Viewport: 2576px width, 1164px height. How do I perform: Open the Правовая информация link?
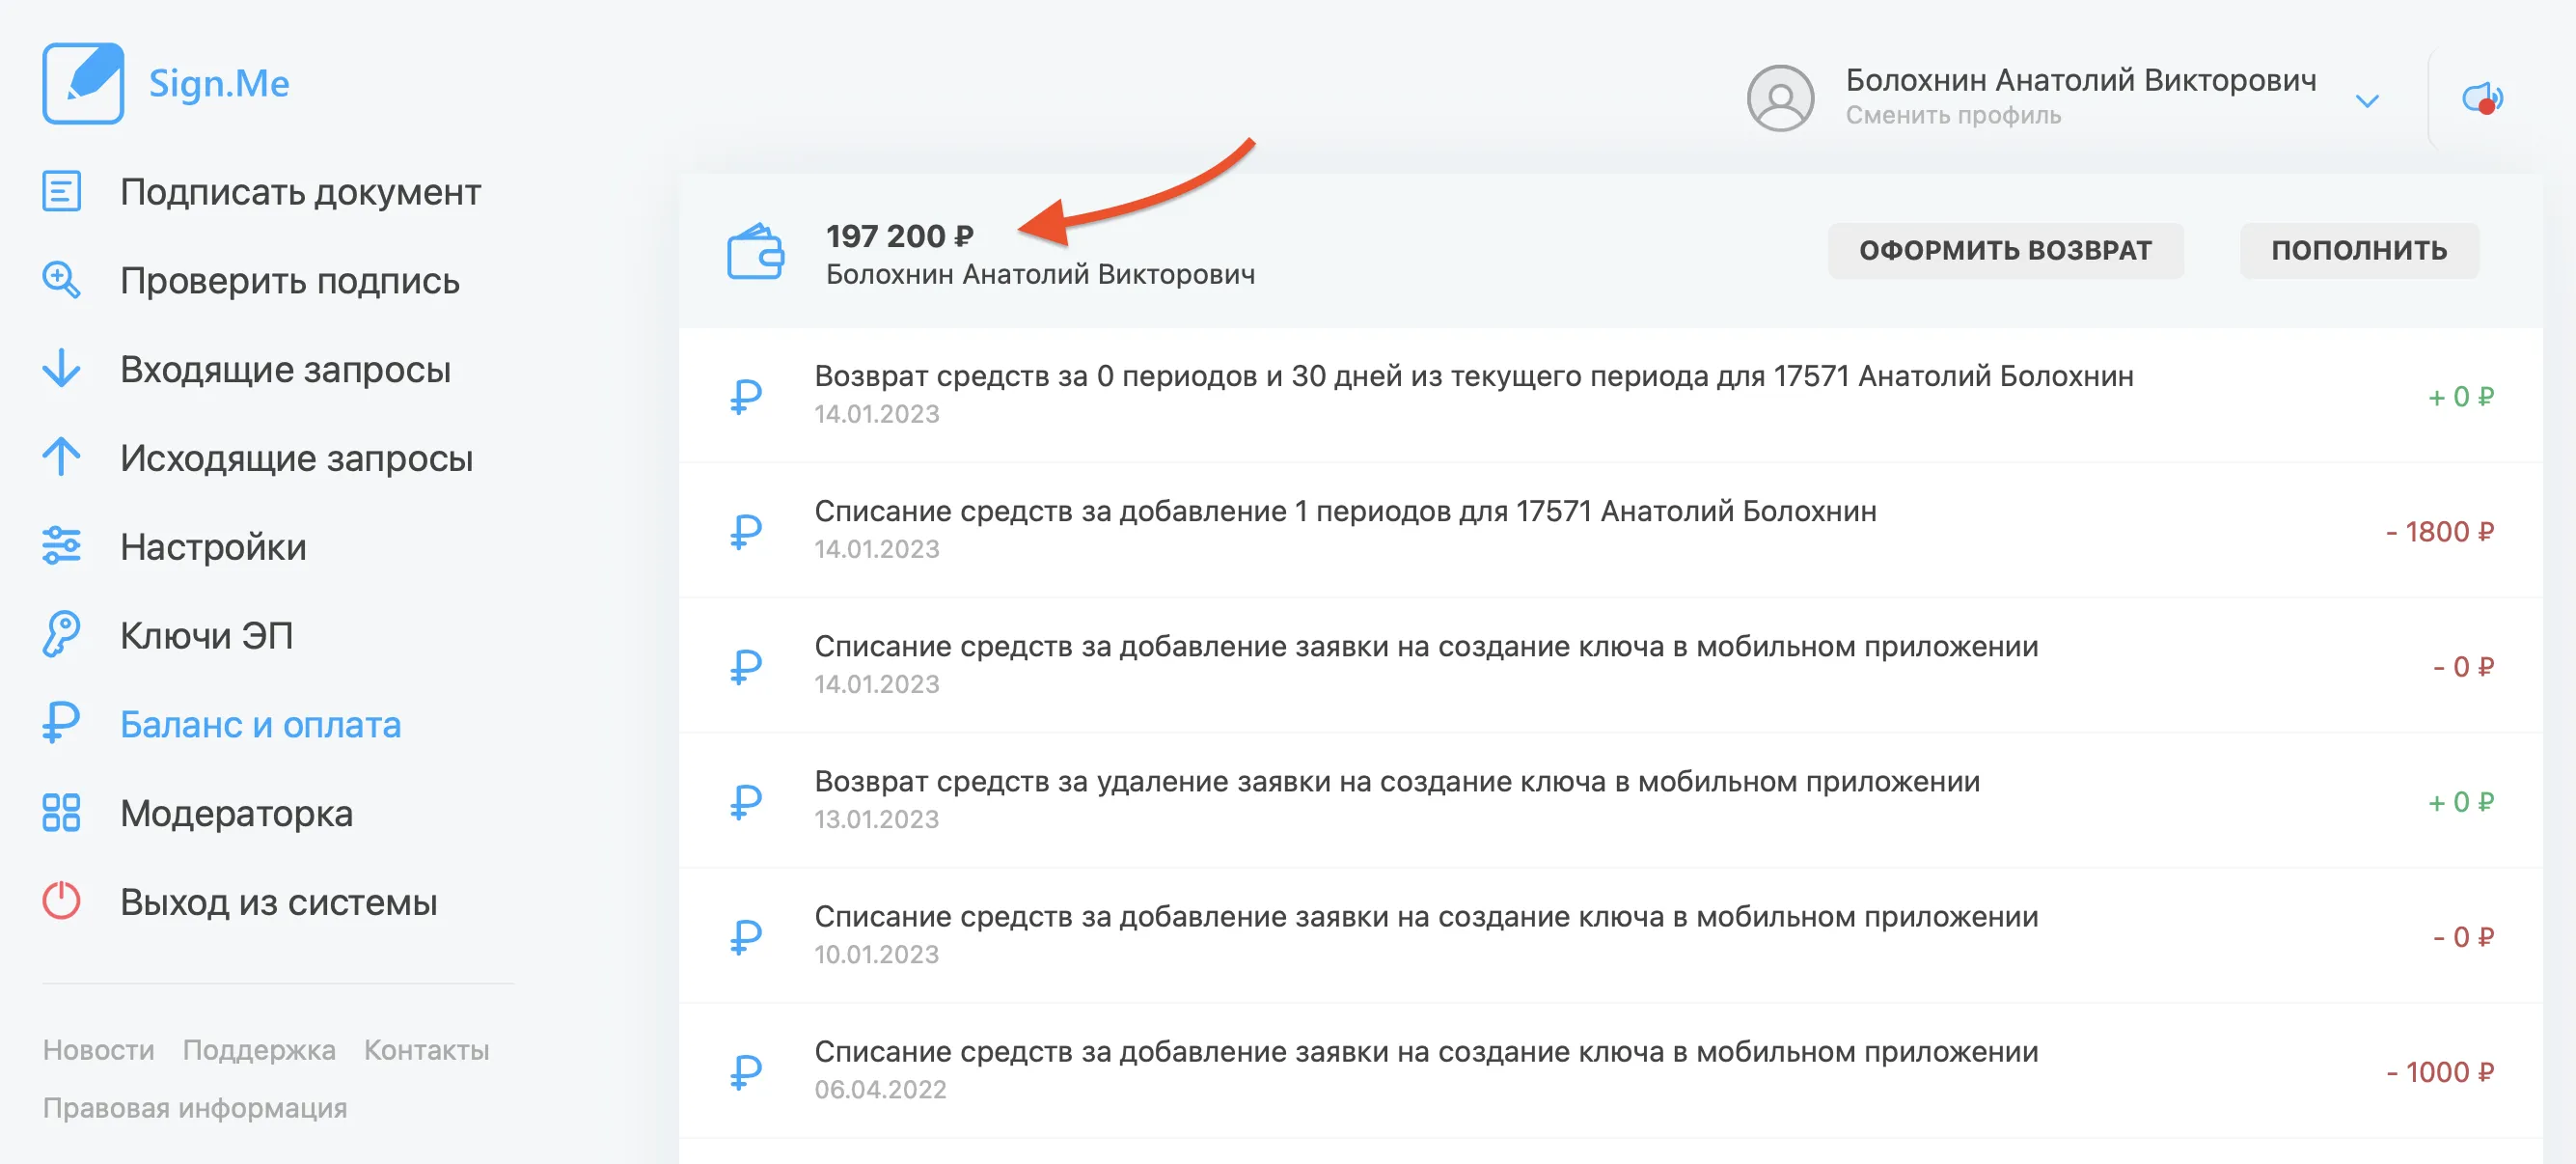[195, 1108]
